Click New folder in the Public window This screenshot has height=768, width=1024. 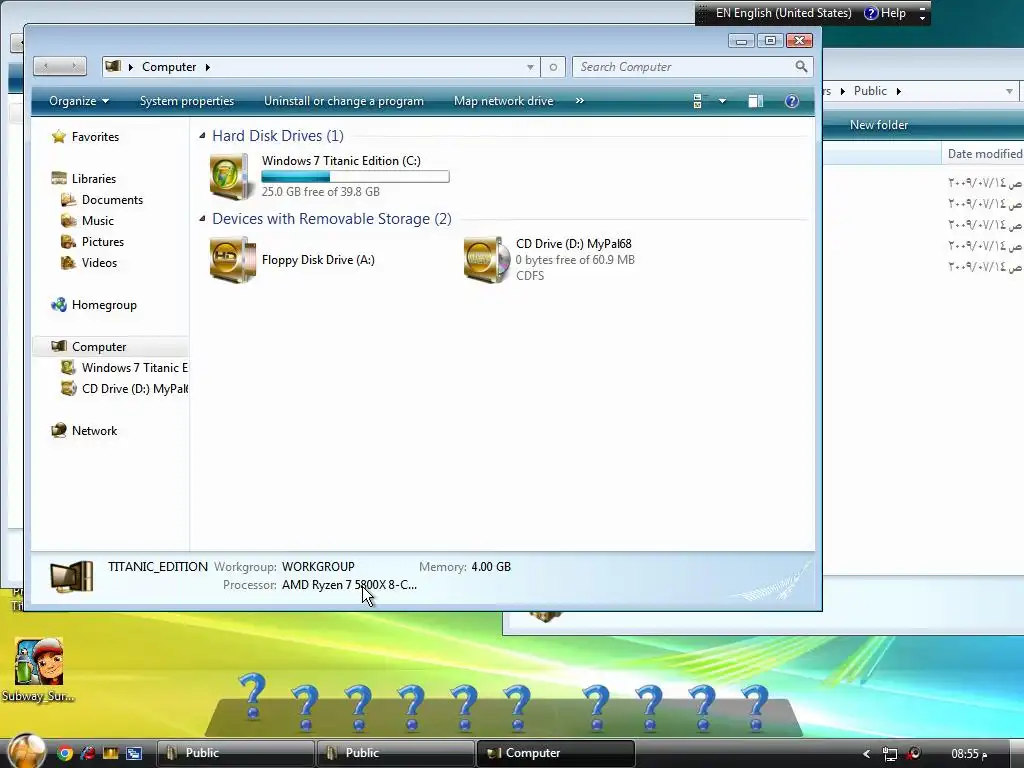pyautogui.click(x=878, y=125)
